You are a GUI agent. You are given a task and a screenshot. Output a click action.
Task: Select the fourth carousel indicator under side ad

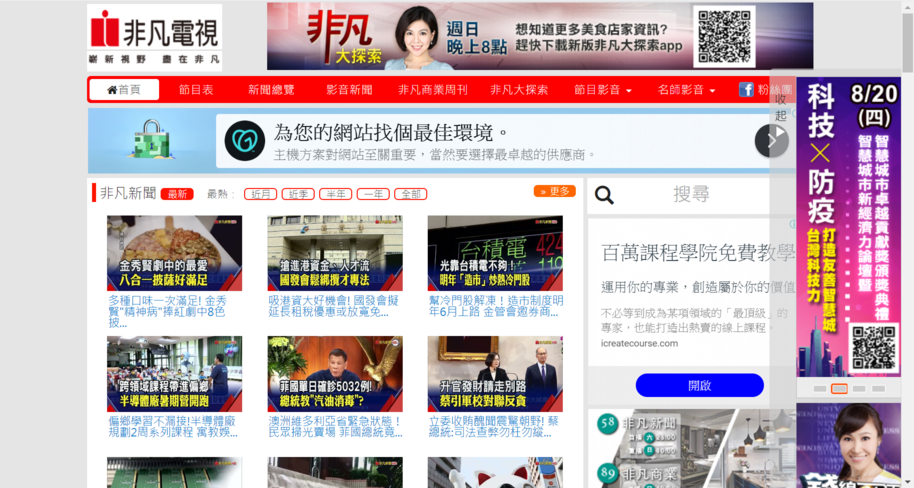click(879, 389)
